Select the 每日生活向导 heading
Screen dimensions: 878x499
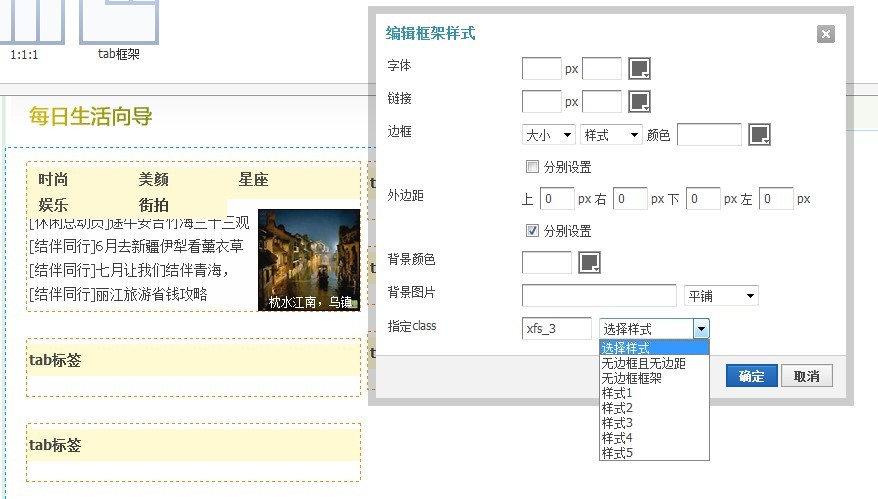tap(90, 116)
